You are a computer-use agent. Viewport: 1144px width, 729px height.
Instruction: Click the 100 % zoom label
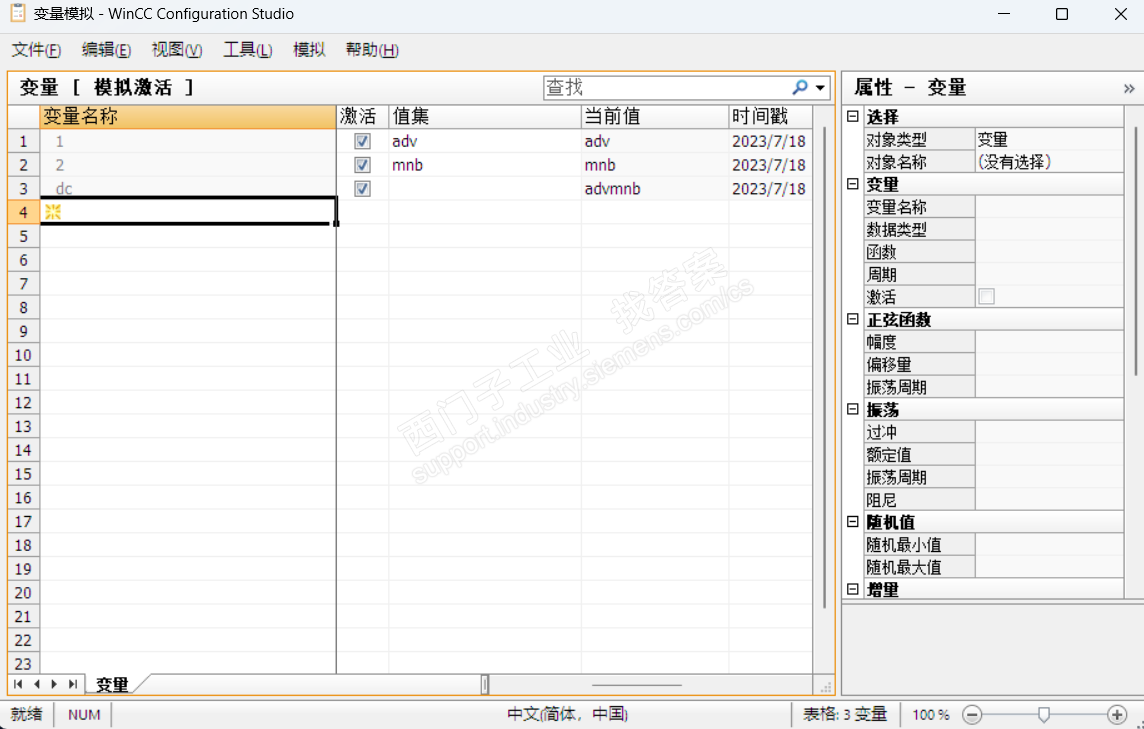click(x=931, y=714)
